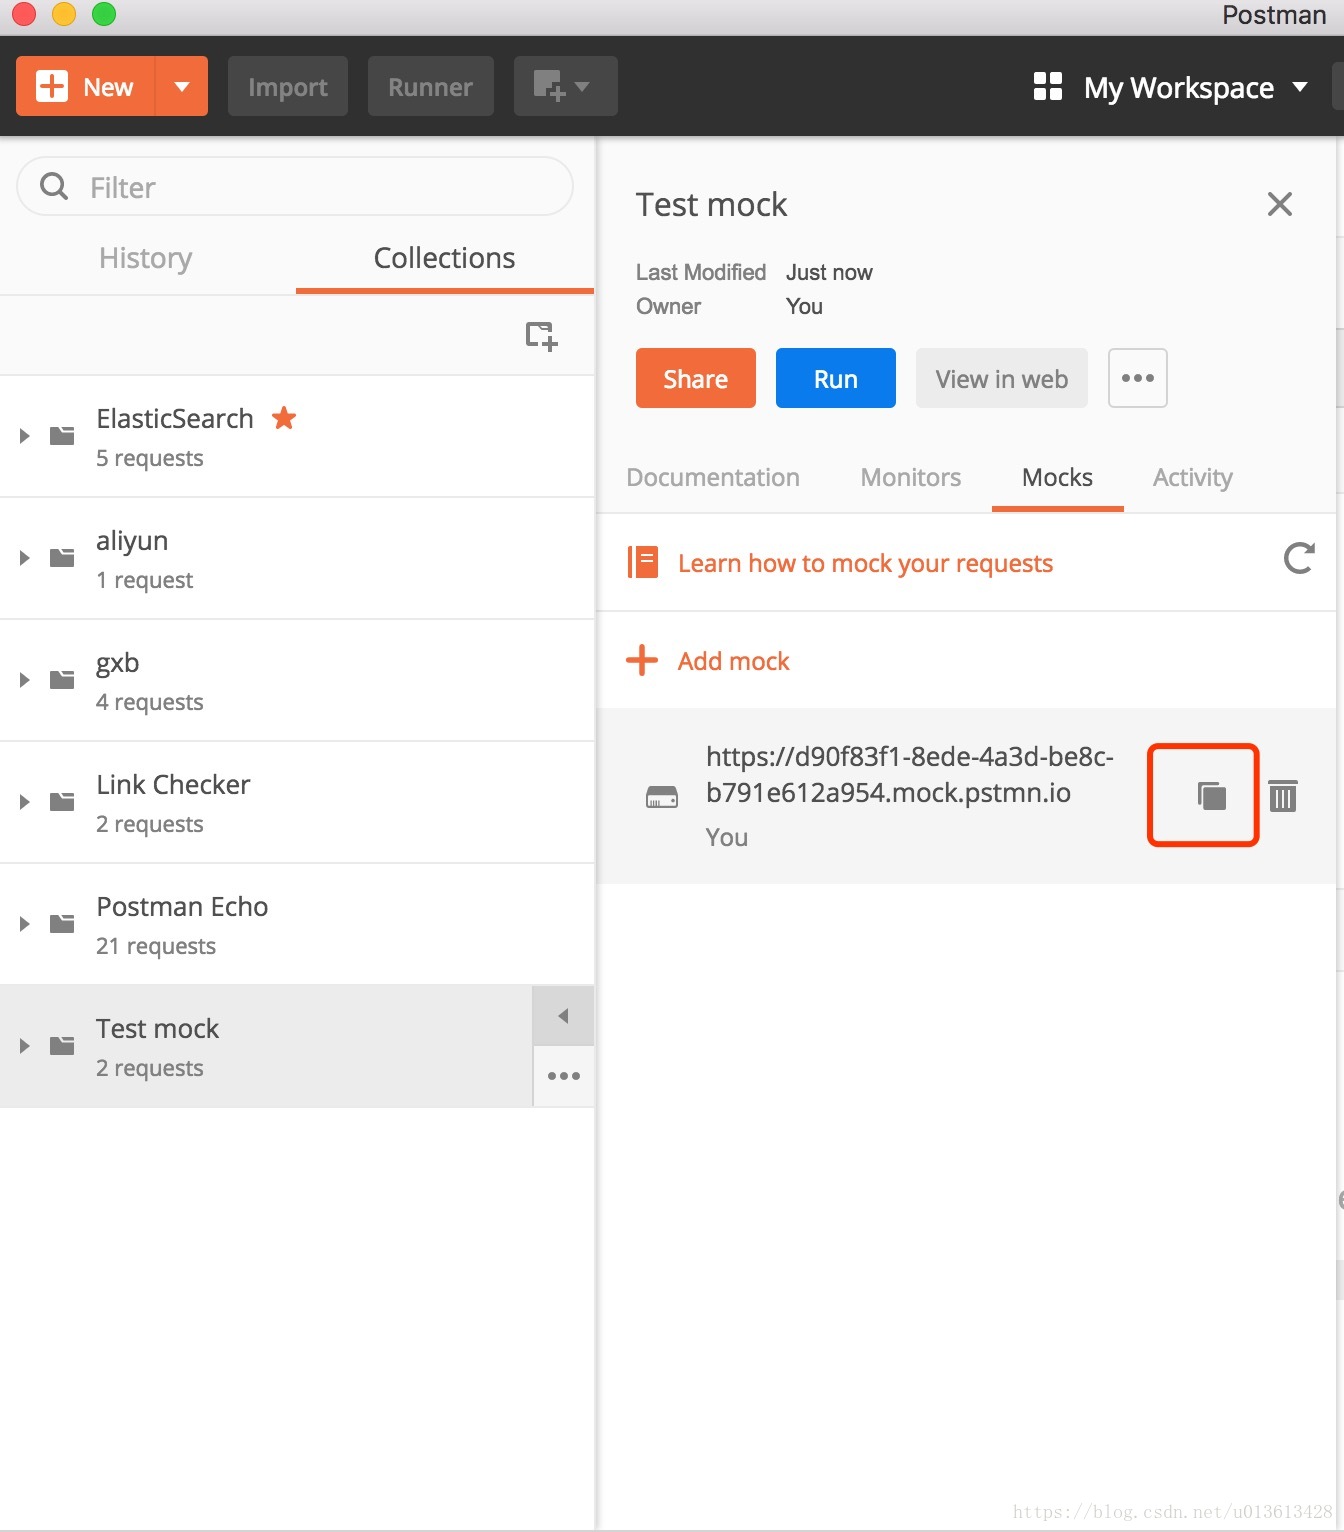
Task: Click the Add mock link
Action: 734,661
